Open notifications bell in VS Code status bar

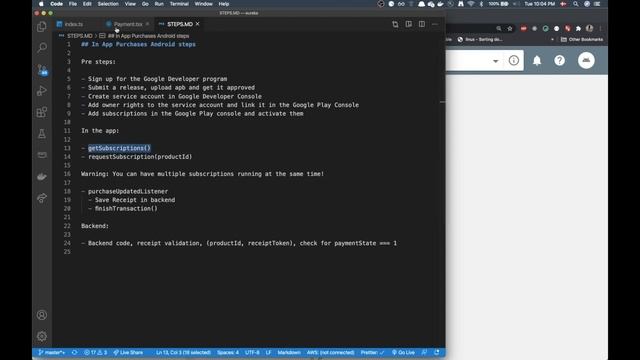click(x=437, y=352)
